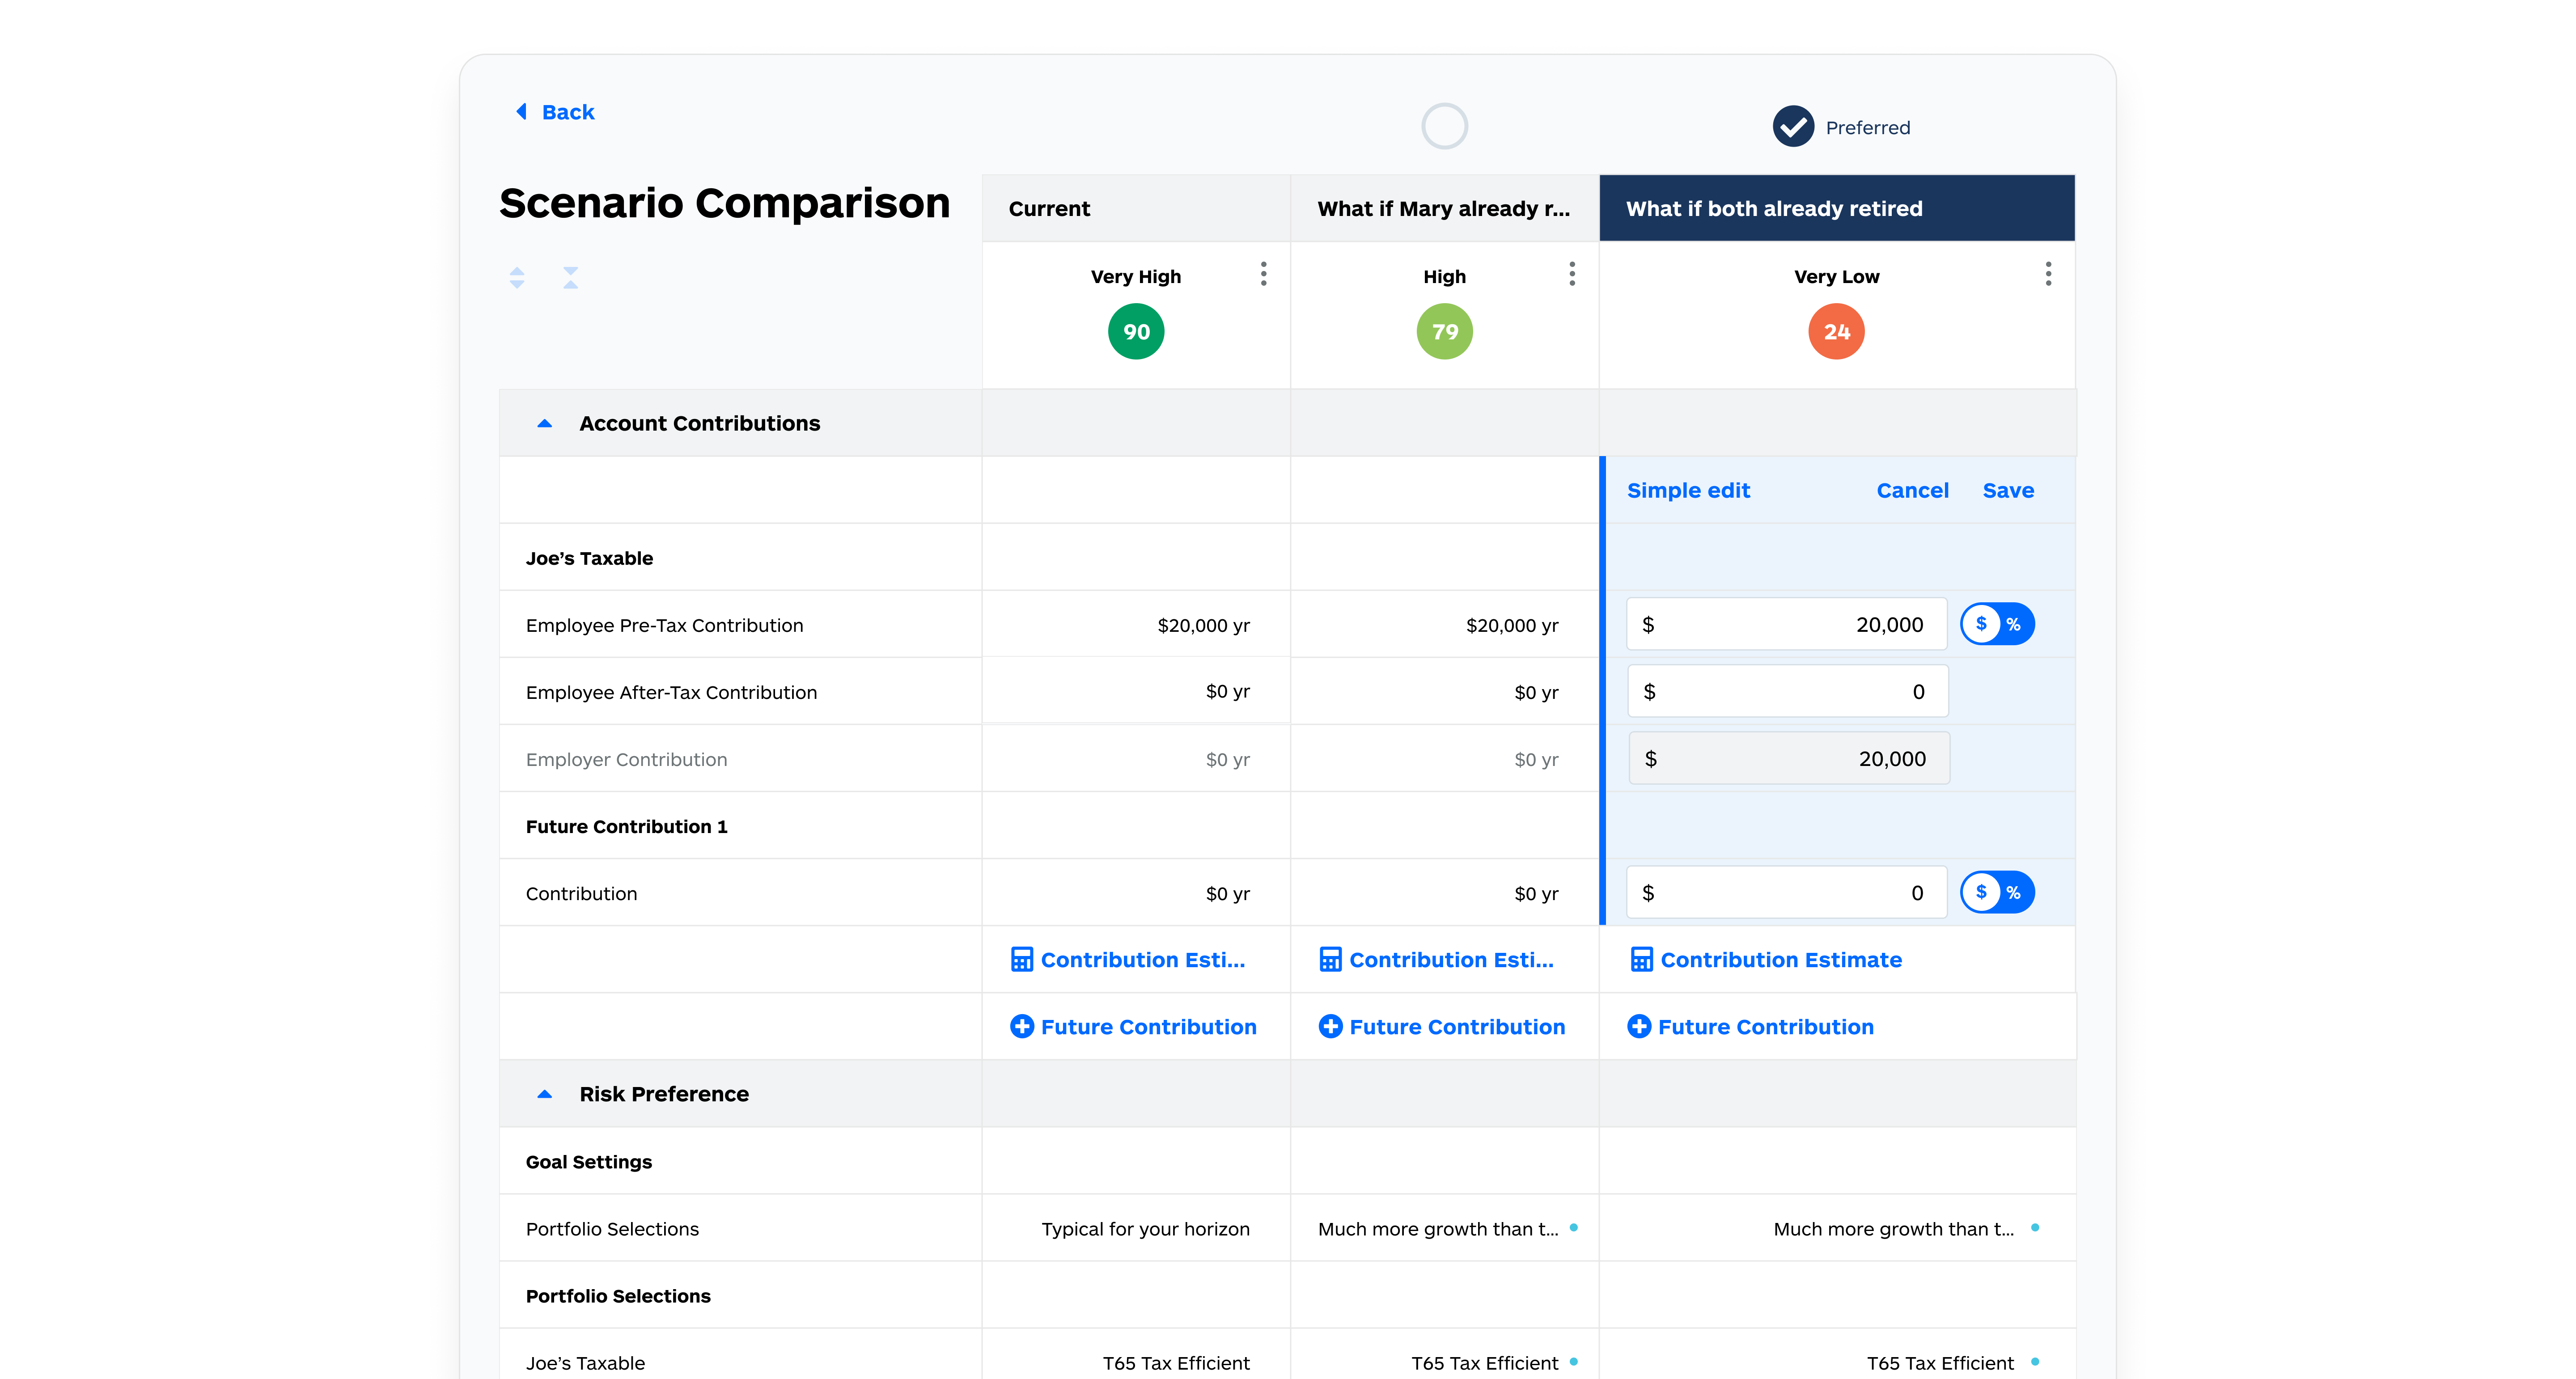
Task: Select What if both already retired header
Action: click(1837, 208)
